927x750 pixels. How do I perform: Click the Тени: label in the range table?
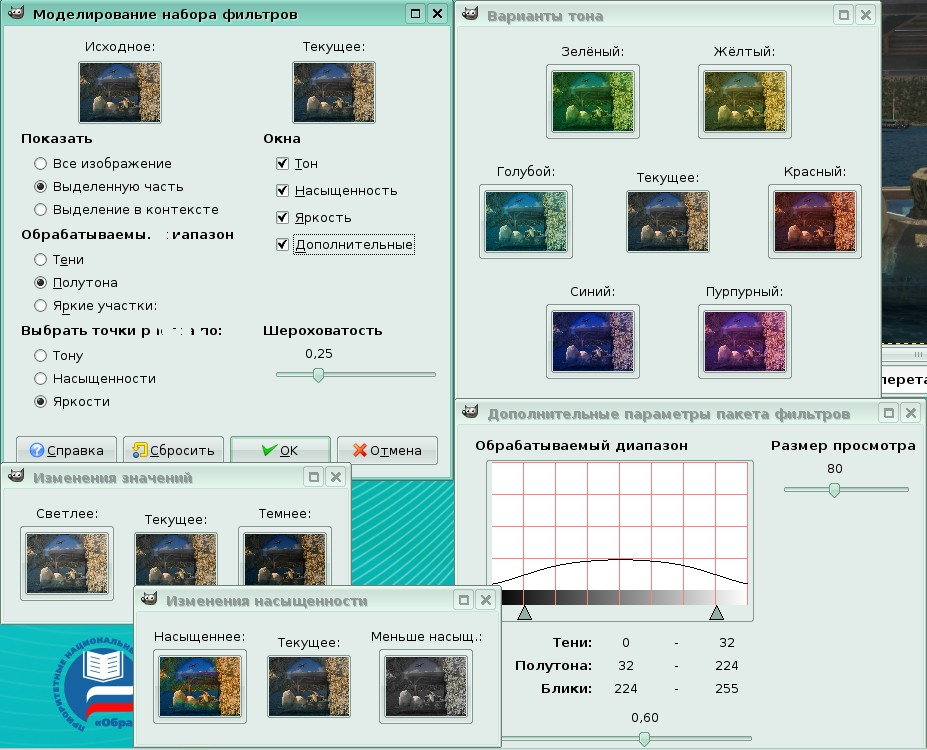pyautogui.click(x=572, y=642)
